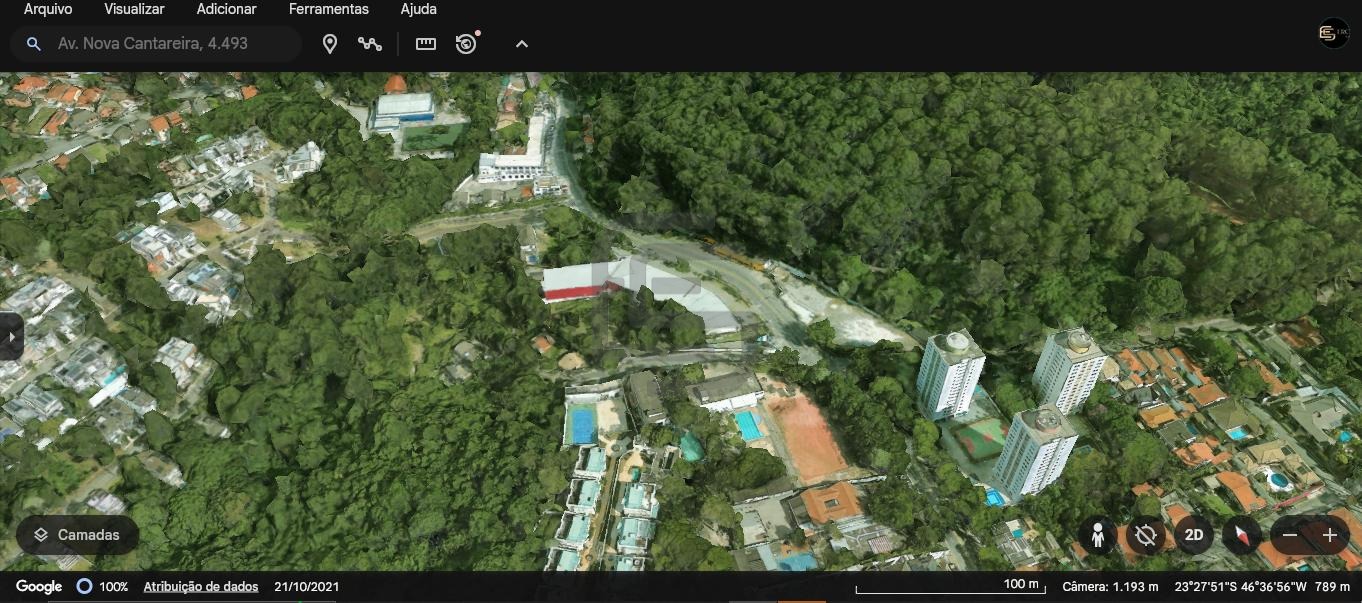Viewport: 1362px width, 603px height.
Task: Open the Ferramentas menu
Action: 328,9
